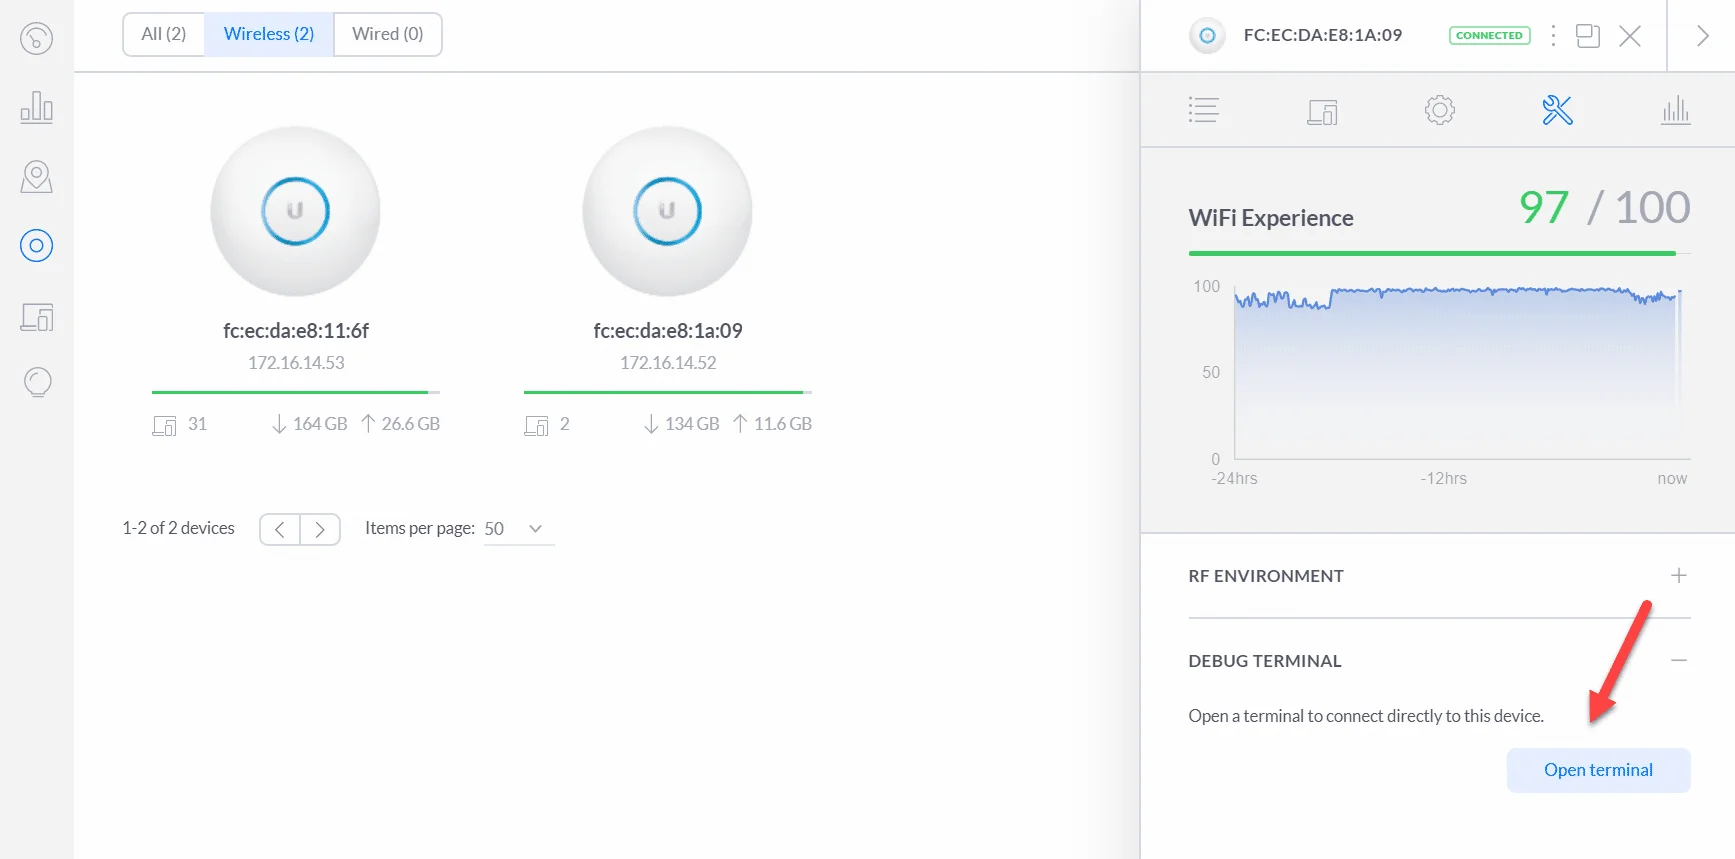Click the fc:ec:da:e8:11:6f device name
The width and height of the screenshot is (1735, 859).
coord(296,331)
